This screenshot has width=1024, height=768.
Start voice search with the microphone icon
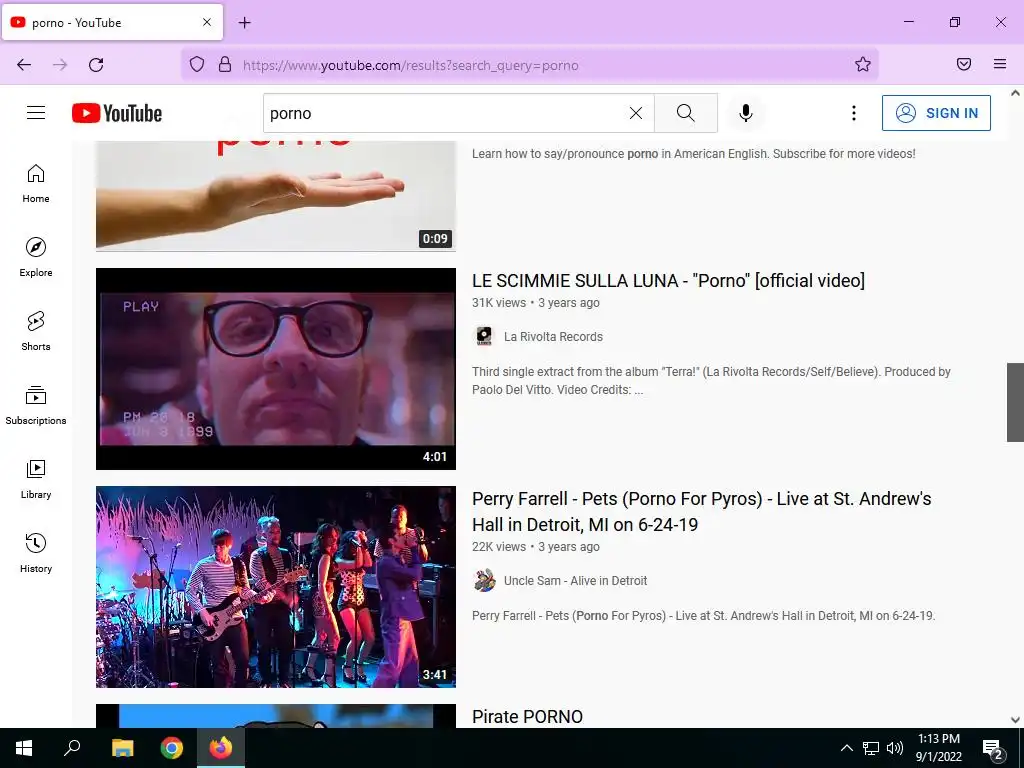(746, 113)
